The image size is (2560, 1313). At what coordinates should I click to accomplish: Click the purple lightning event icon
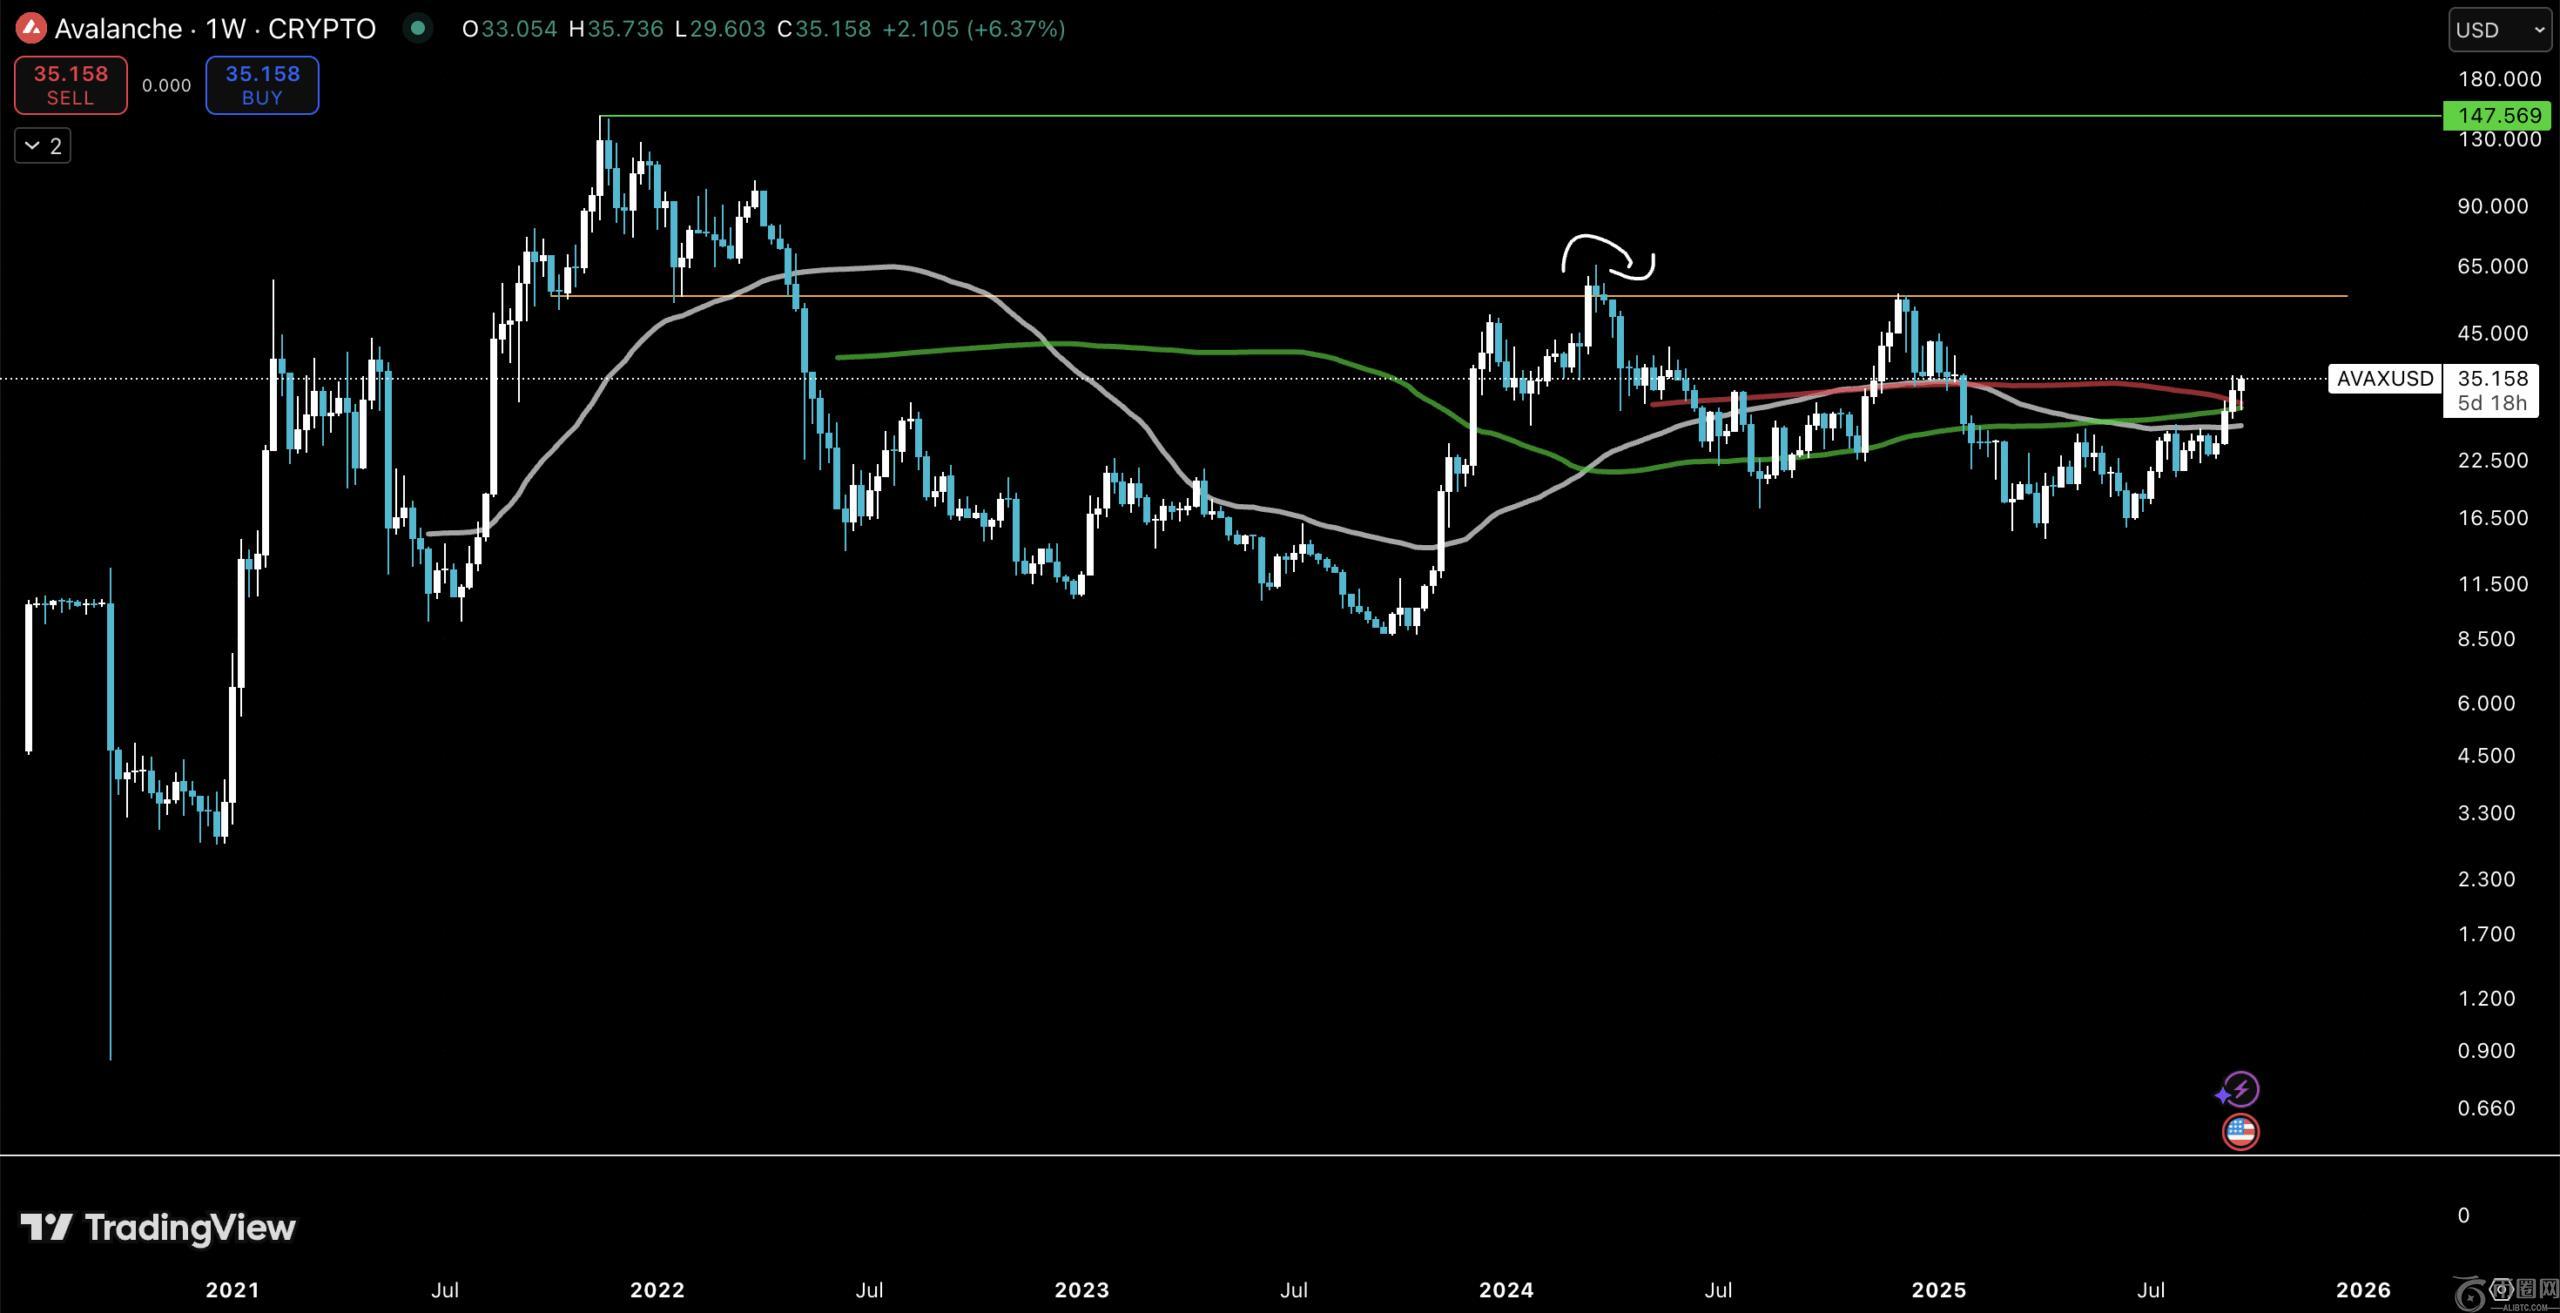tap(2241, 1089)
